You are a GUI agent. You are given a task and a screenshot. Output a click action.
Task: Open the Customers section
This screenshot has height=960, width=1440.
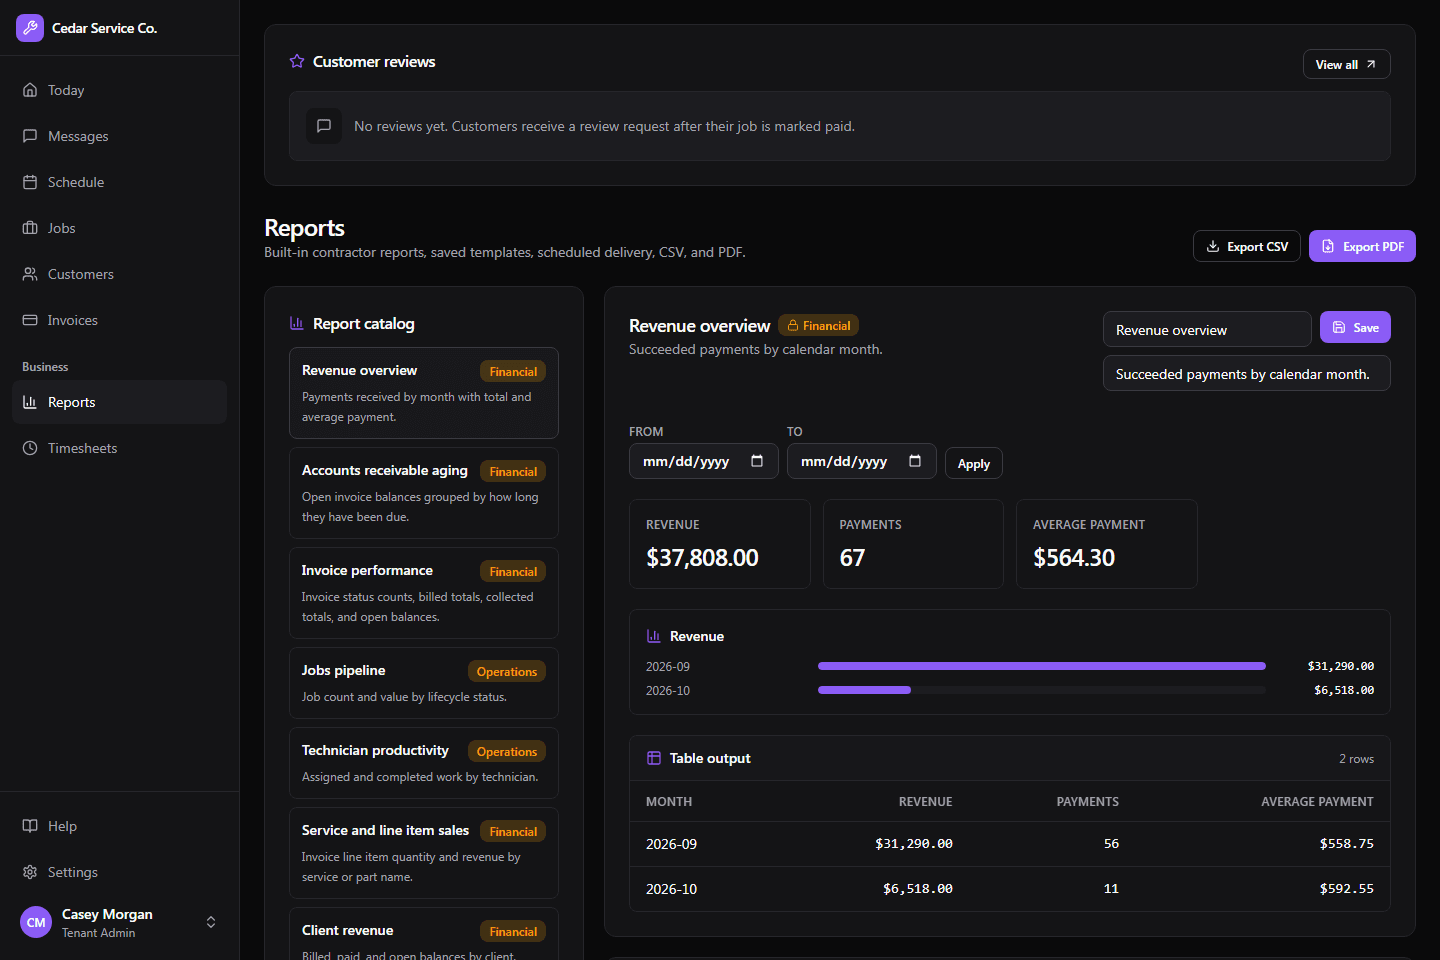pyautogui.click(x=120, y=274)
